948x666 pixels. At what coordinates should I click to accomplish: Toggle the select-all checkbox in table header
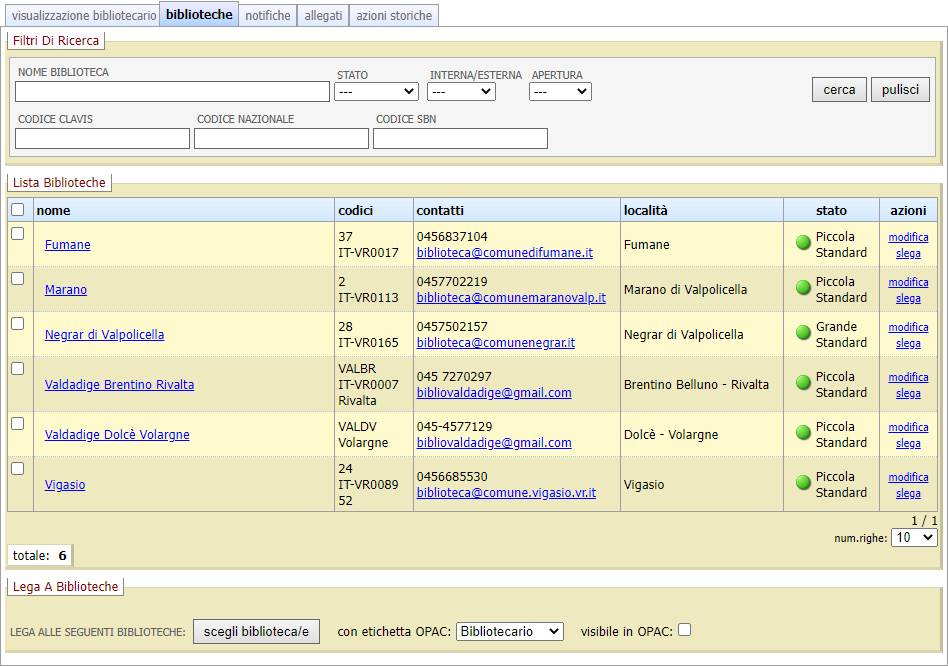tap(17, 209)
